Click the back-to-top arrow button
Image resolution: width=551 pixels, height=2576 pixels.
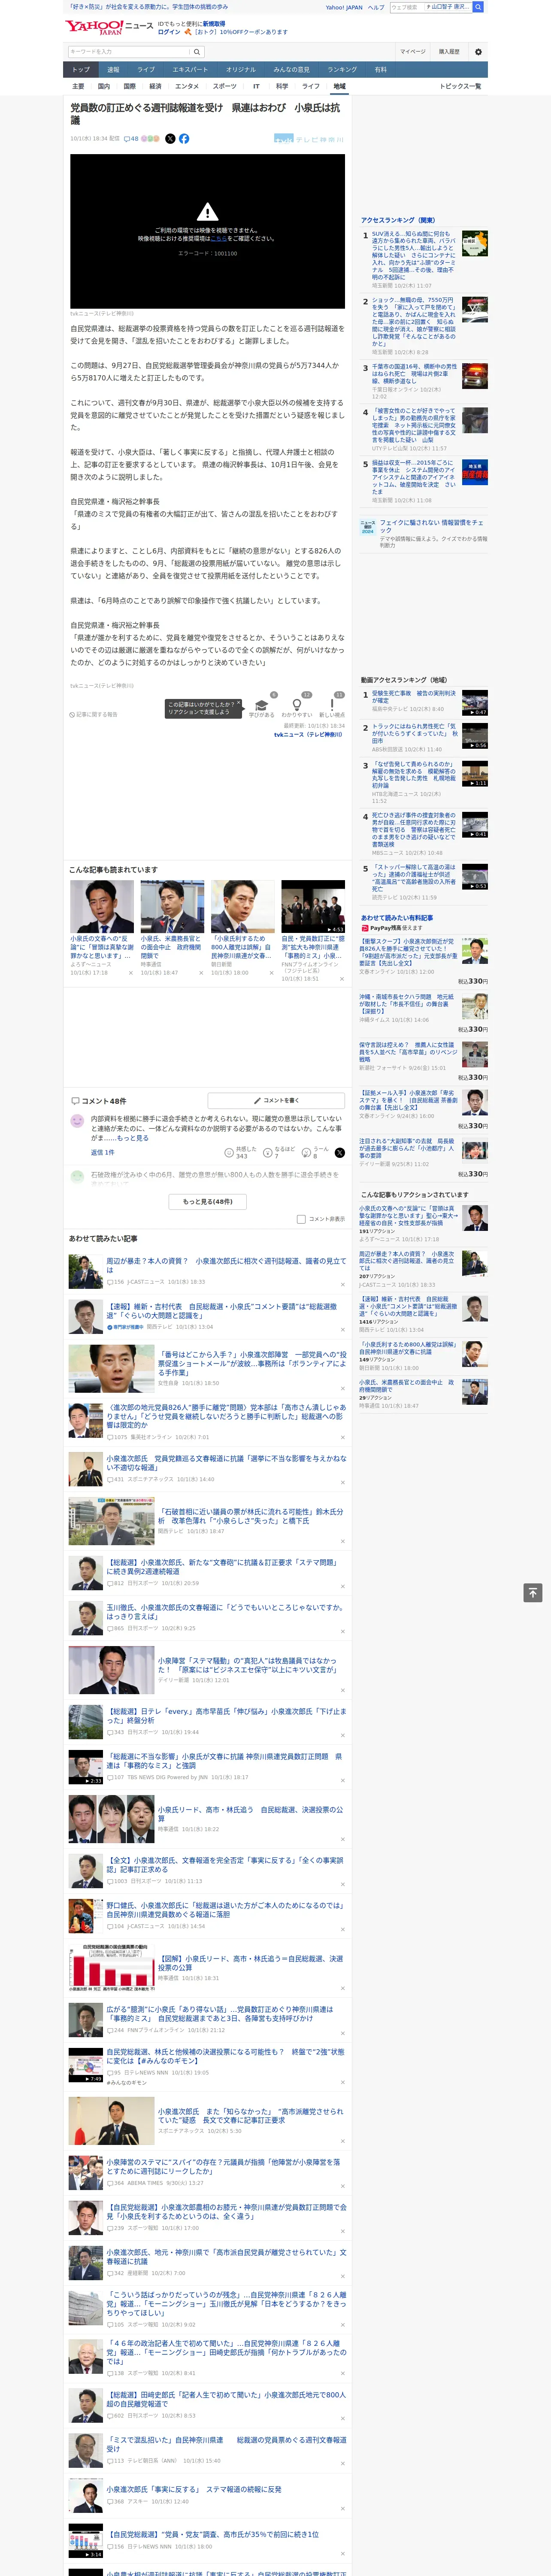click(x=533, y=1592)
